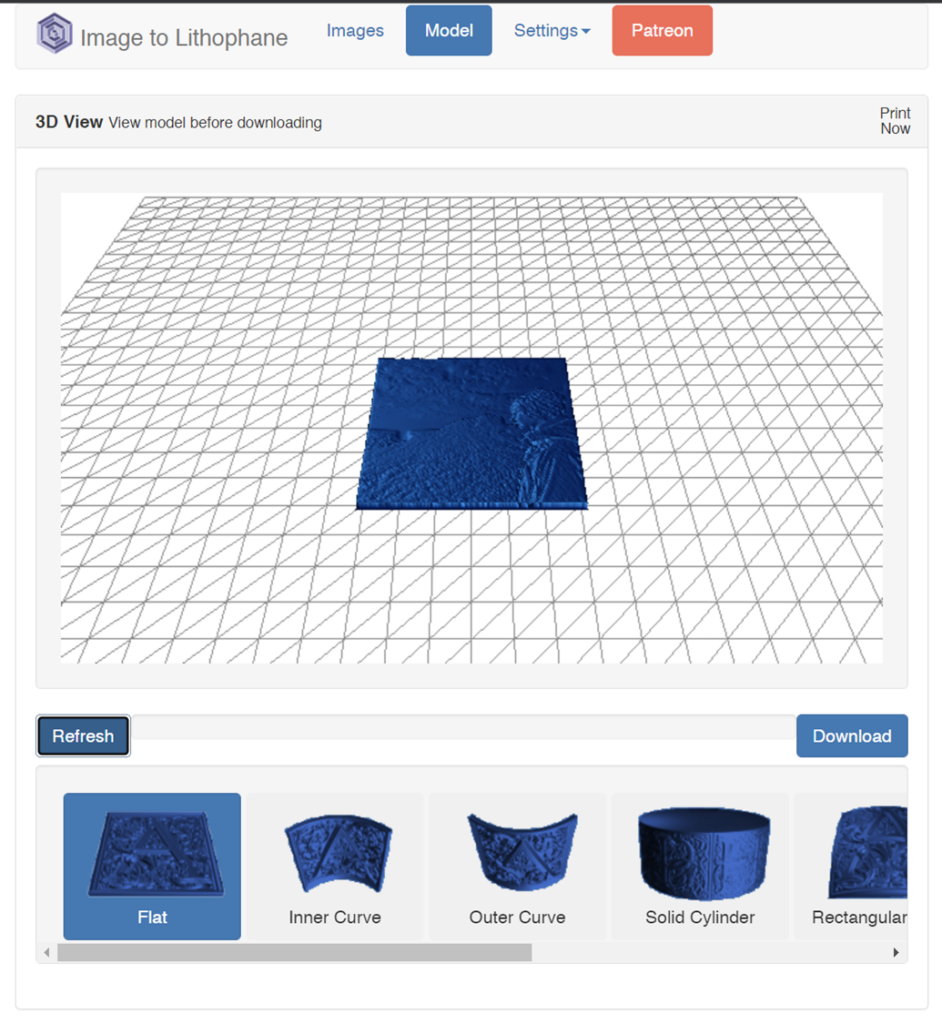Image resolution: width=942 pixels, height=1024 pixels.
Task: Click the shape list left scroll arrow
Action: (x=46, y=953)
